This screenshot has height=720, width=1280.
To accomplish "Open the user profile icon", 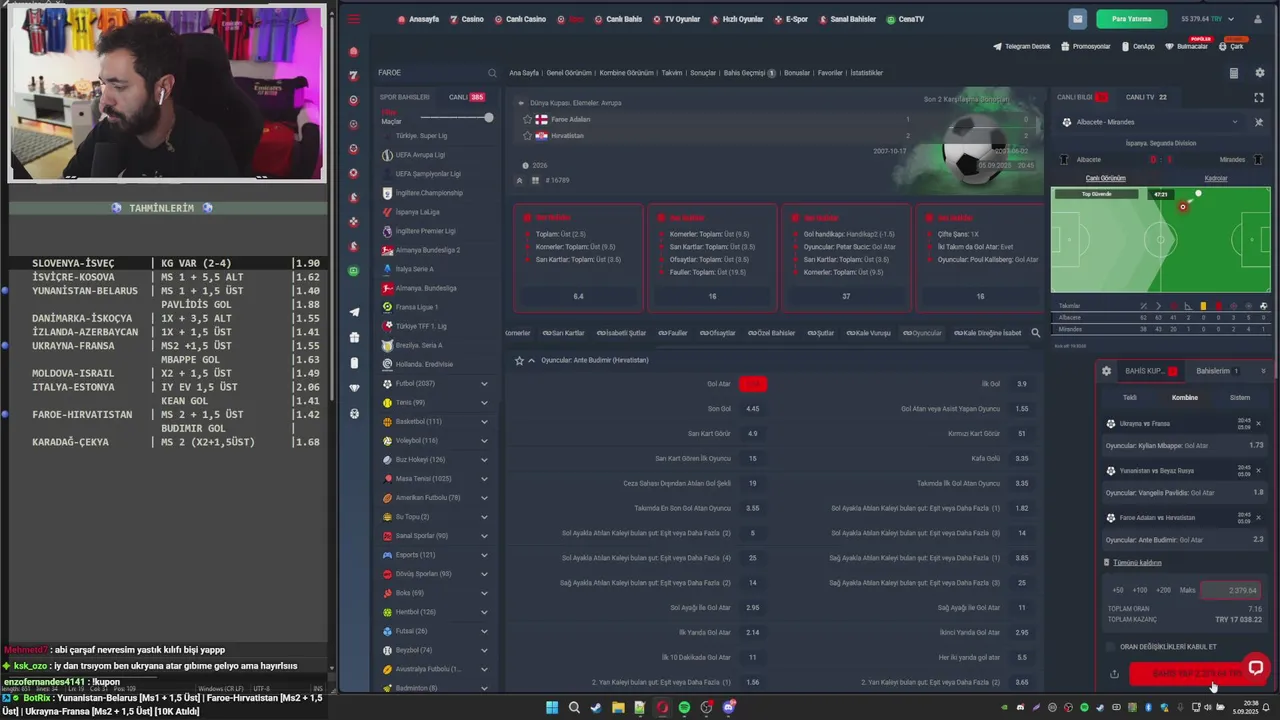I will (1257, 19).
